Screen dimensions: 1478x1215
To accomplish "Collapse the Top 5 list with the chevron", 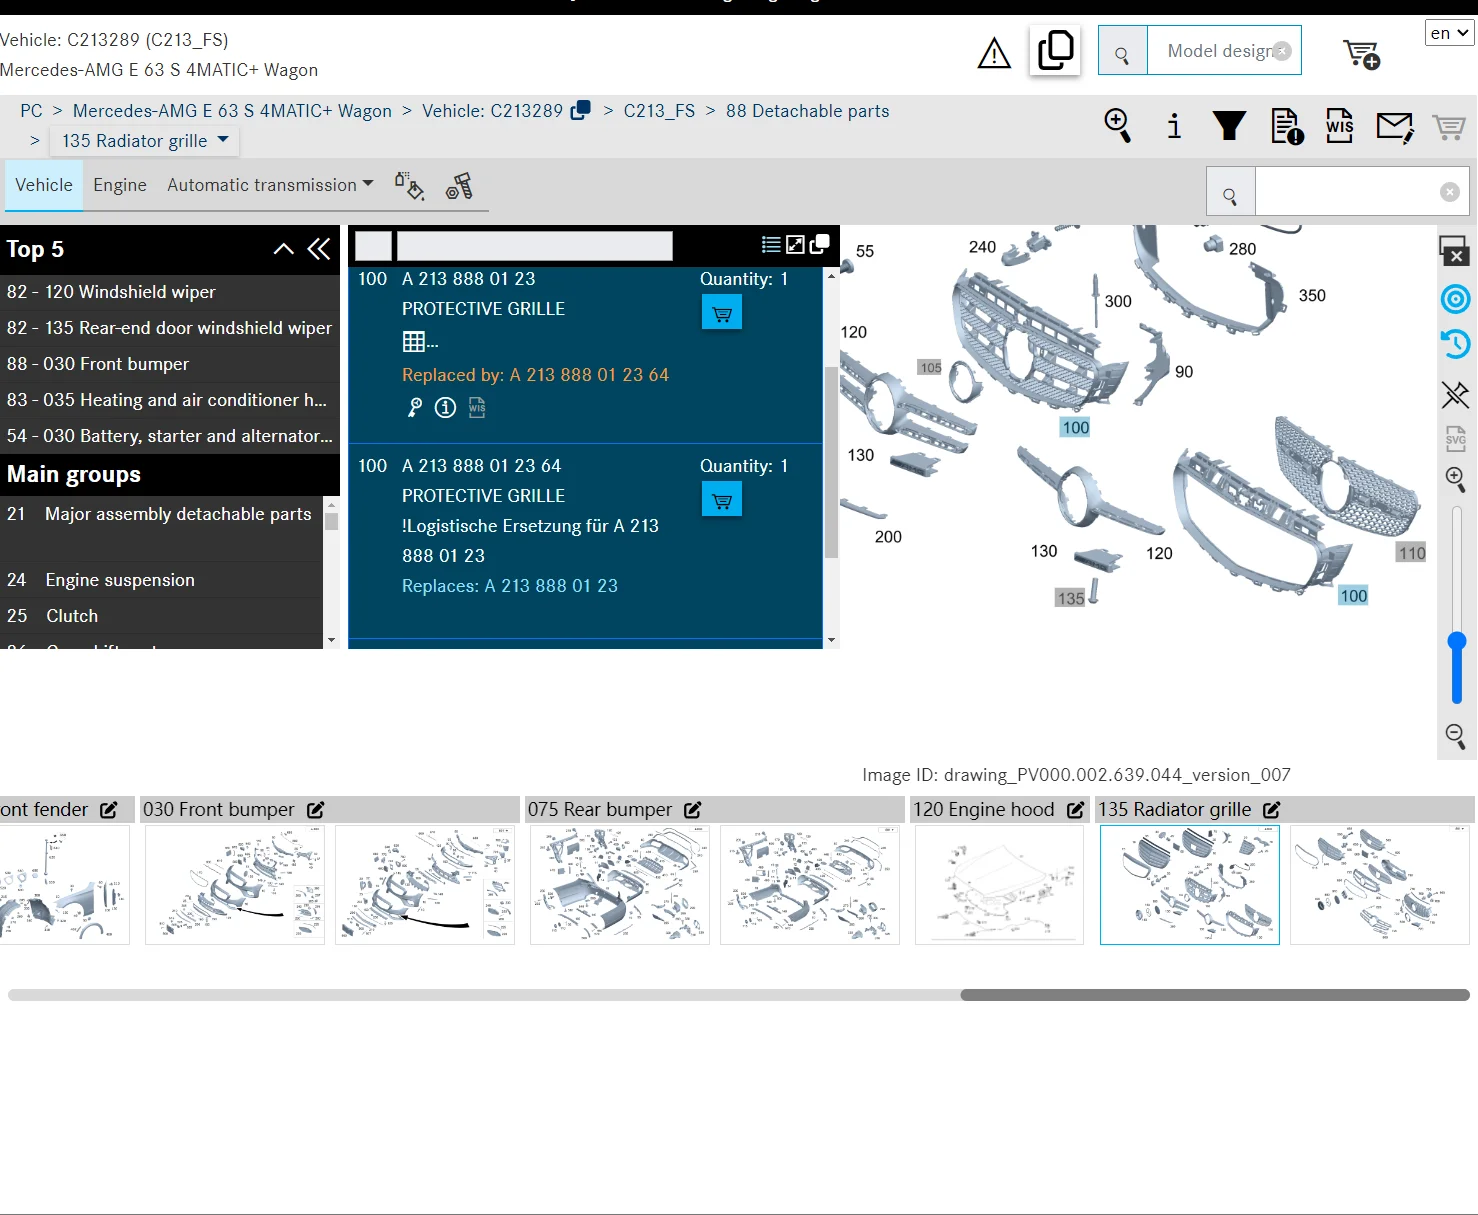I will [x=284, y=249].
